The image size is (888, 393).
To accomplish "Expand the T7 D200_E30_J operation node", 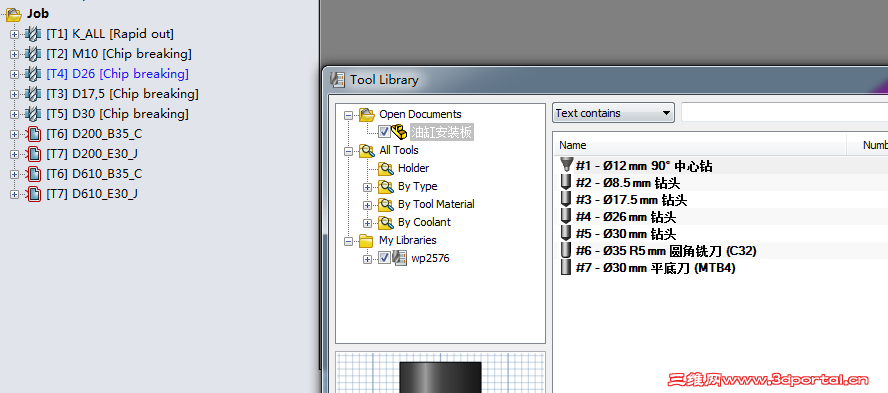I will click(x=14, y=154).
